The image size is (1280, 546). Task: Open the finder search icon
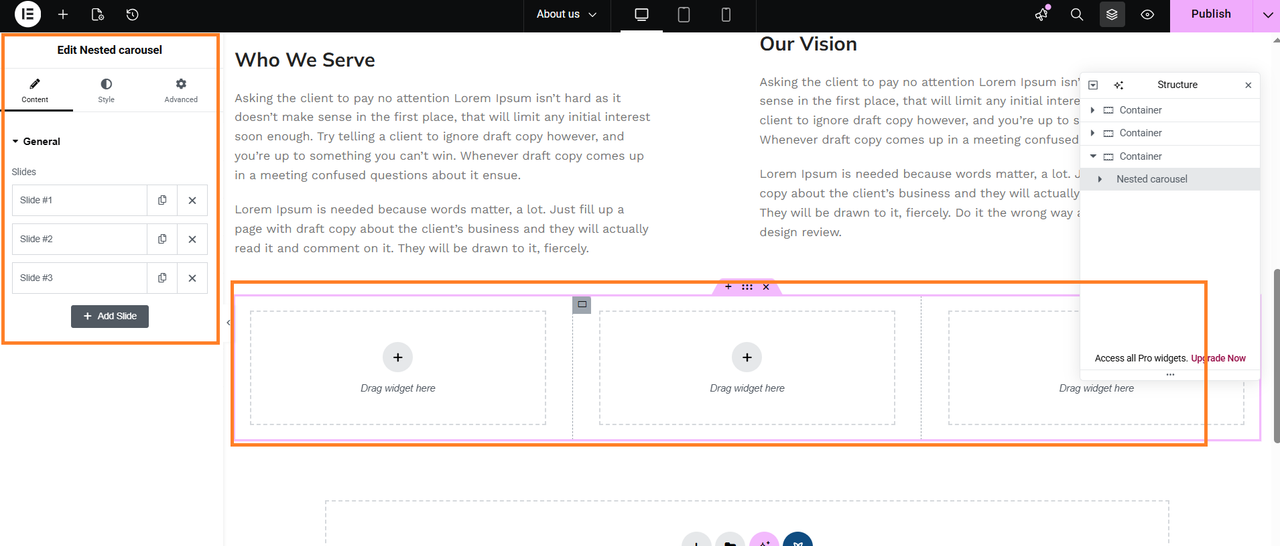point(1077,14)
